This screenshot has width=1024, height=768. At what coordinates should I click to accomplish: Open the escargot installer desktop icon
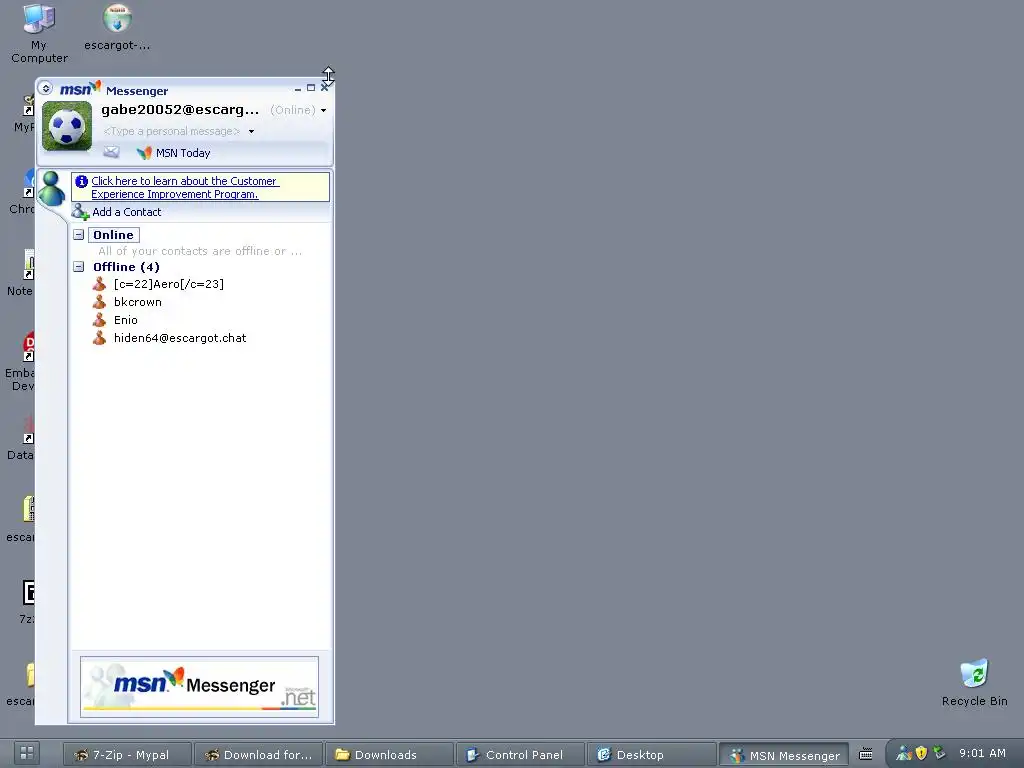point(117,27)
